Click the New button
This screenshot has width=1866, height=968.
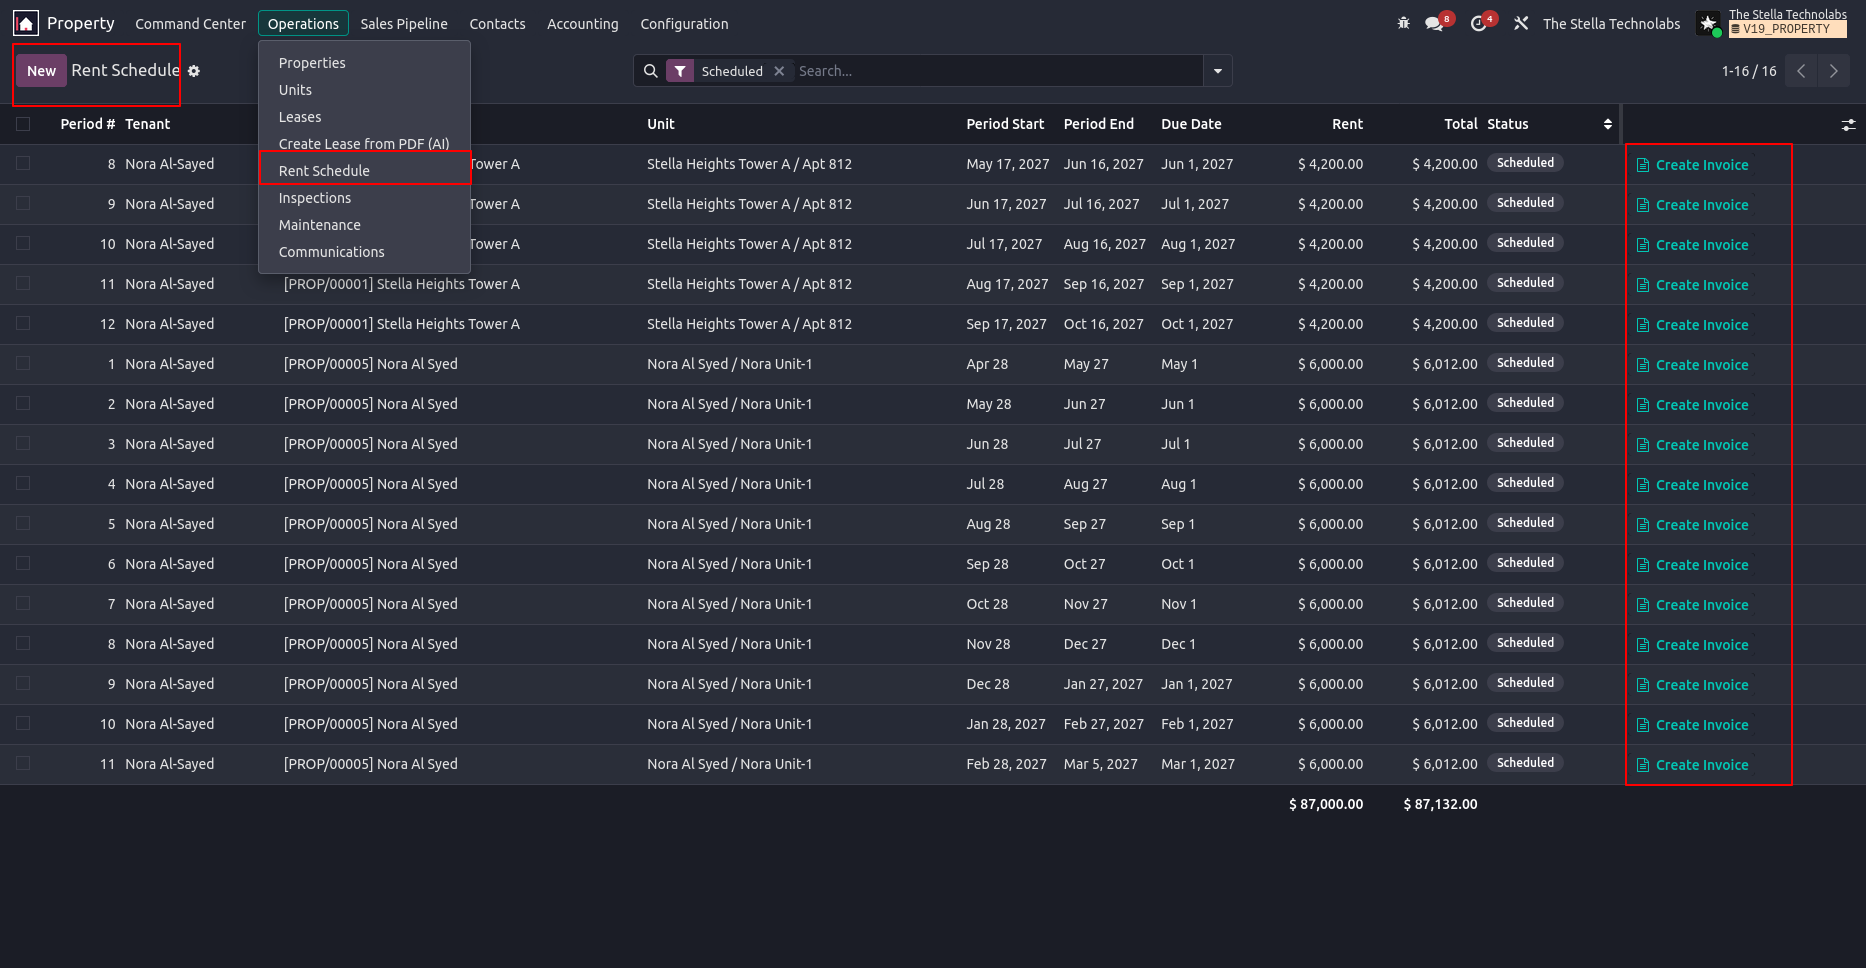point(41,71)
